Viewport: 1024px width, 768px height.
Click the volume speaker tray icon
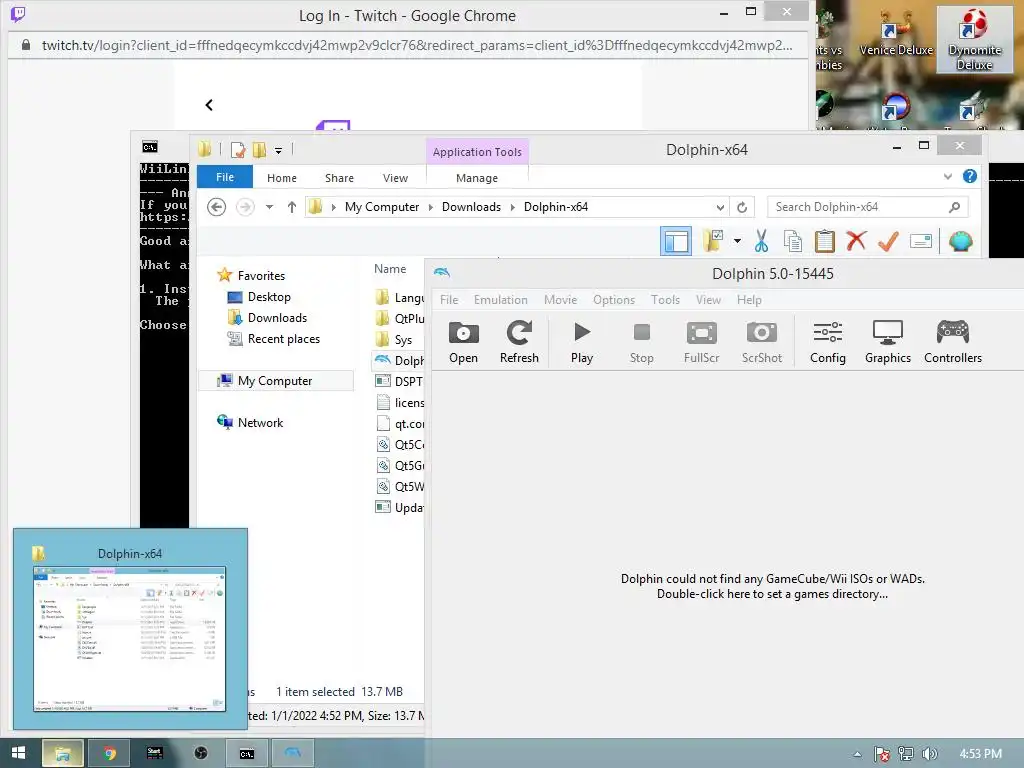(x=929, y=754)
